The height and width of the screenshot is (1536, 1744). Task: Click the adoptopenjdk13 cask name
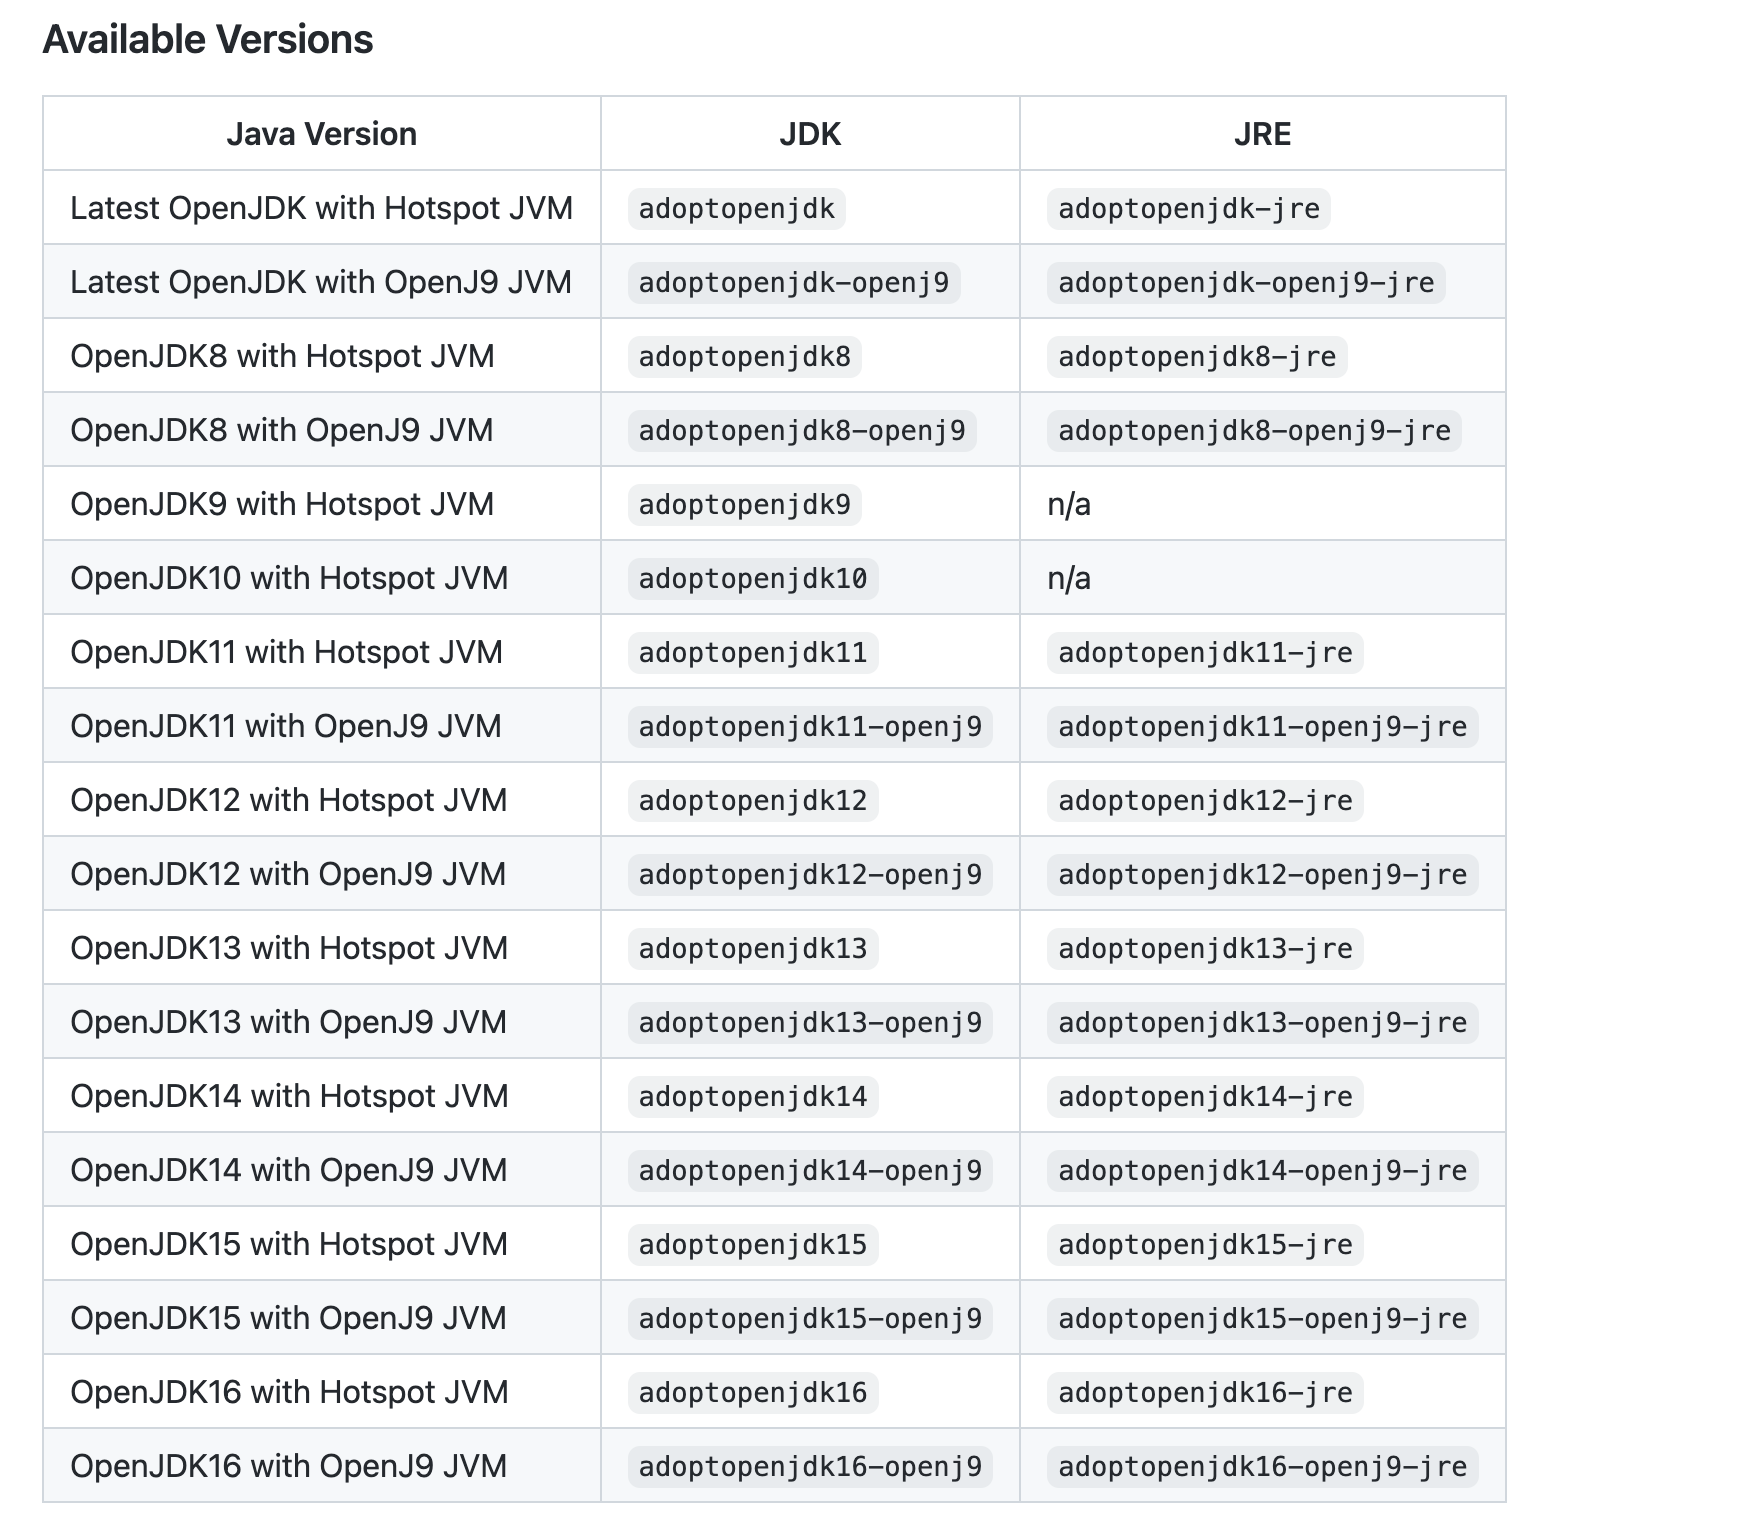coord(753,949)
